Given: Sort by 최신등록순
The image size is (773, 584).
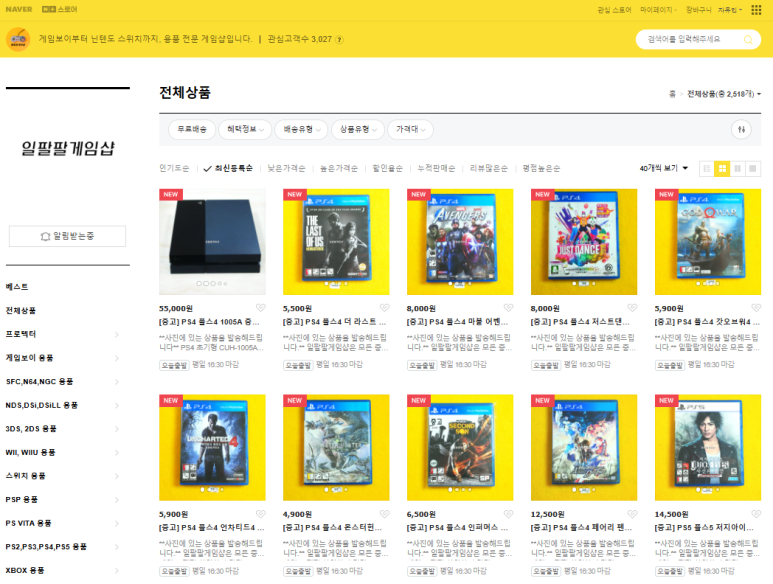Looking at the screenshot, I should tap(228, 169).
